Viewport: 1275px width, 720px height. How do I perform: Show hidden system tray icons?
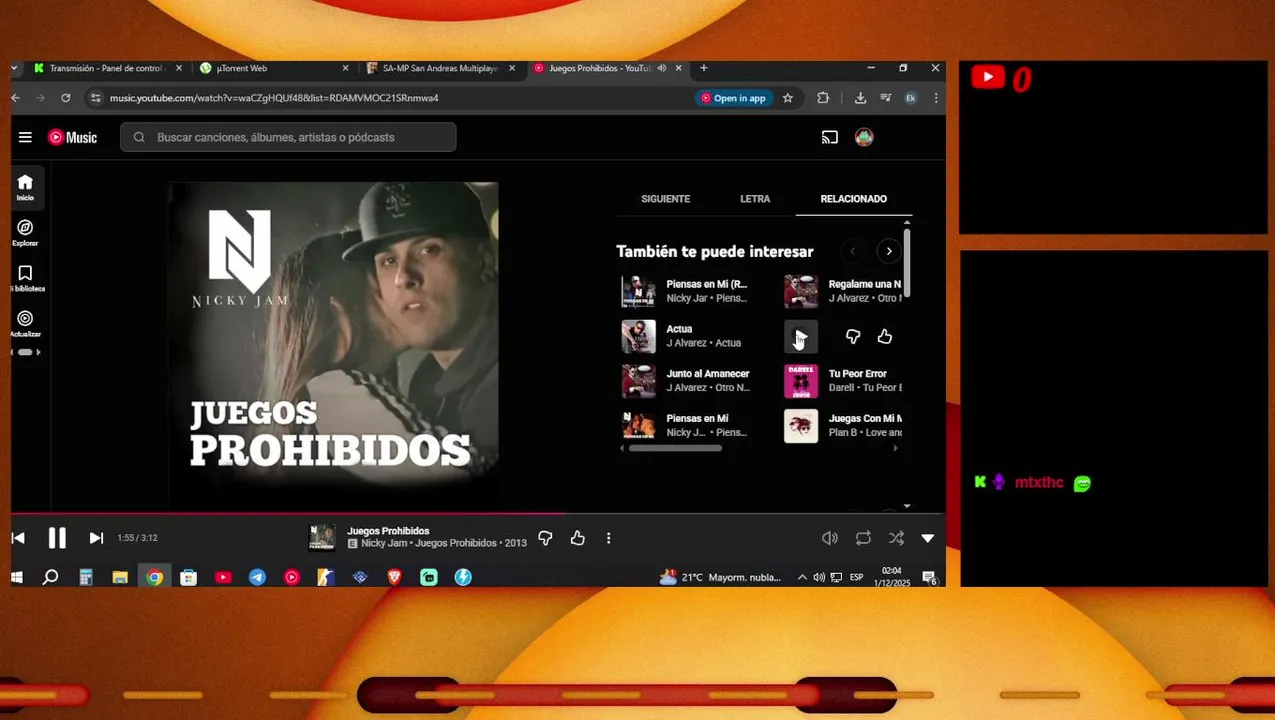[802, 577]
